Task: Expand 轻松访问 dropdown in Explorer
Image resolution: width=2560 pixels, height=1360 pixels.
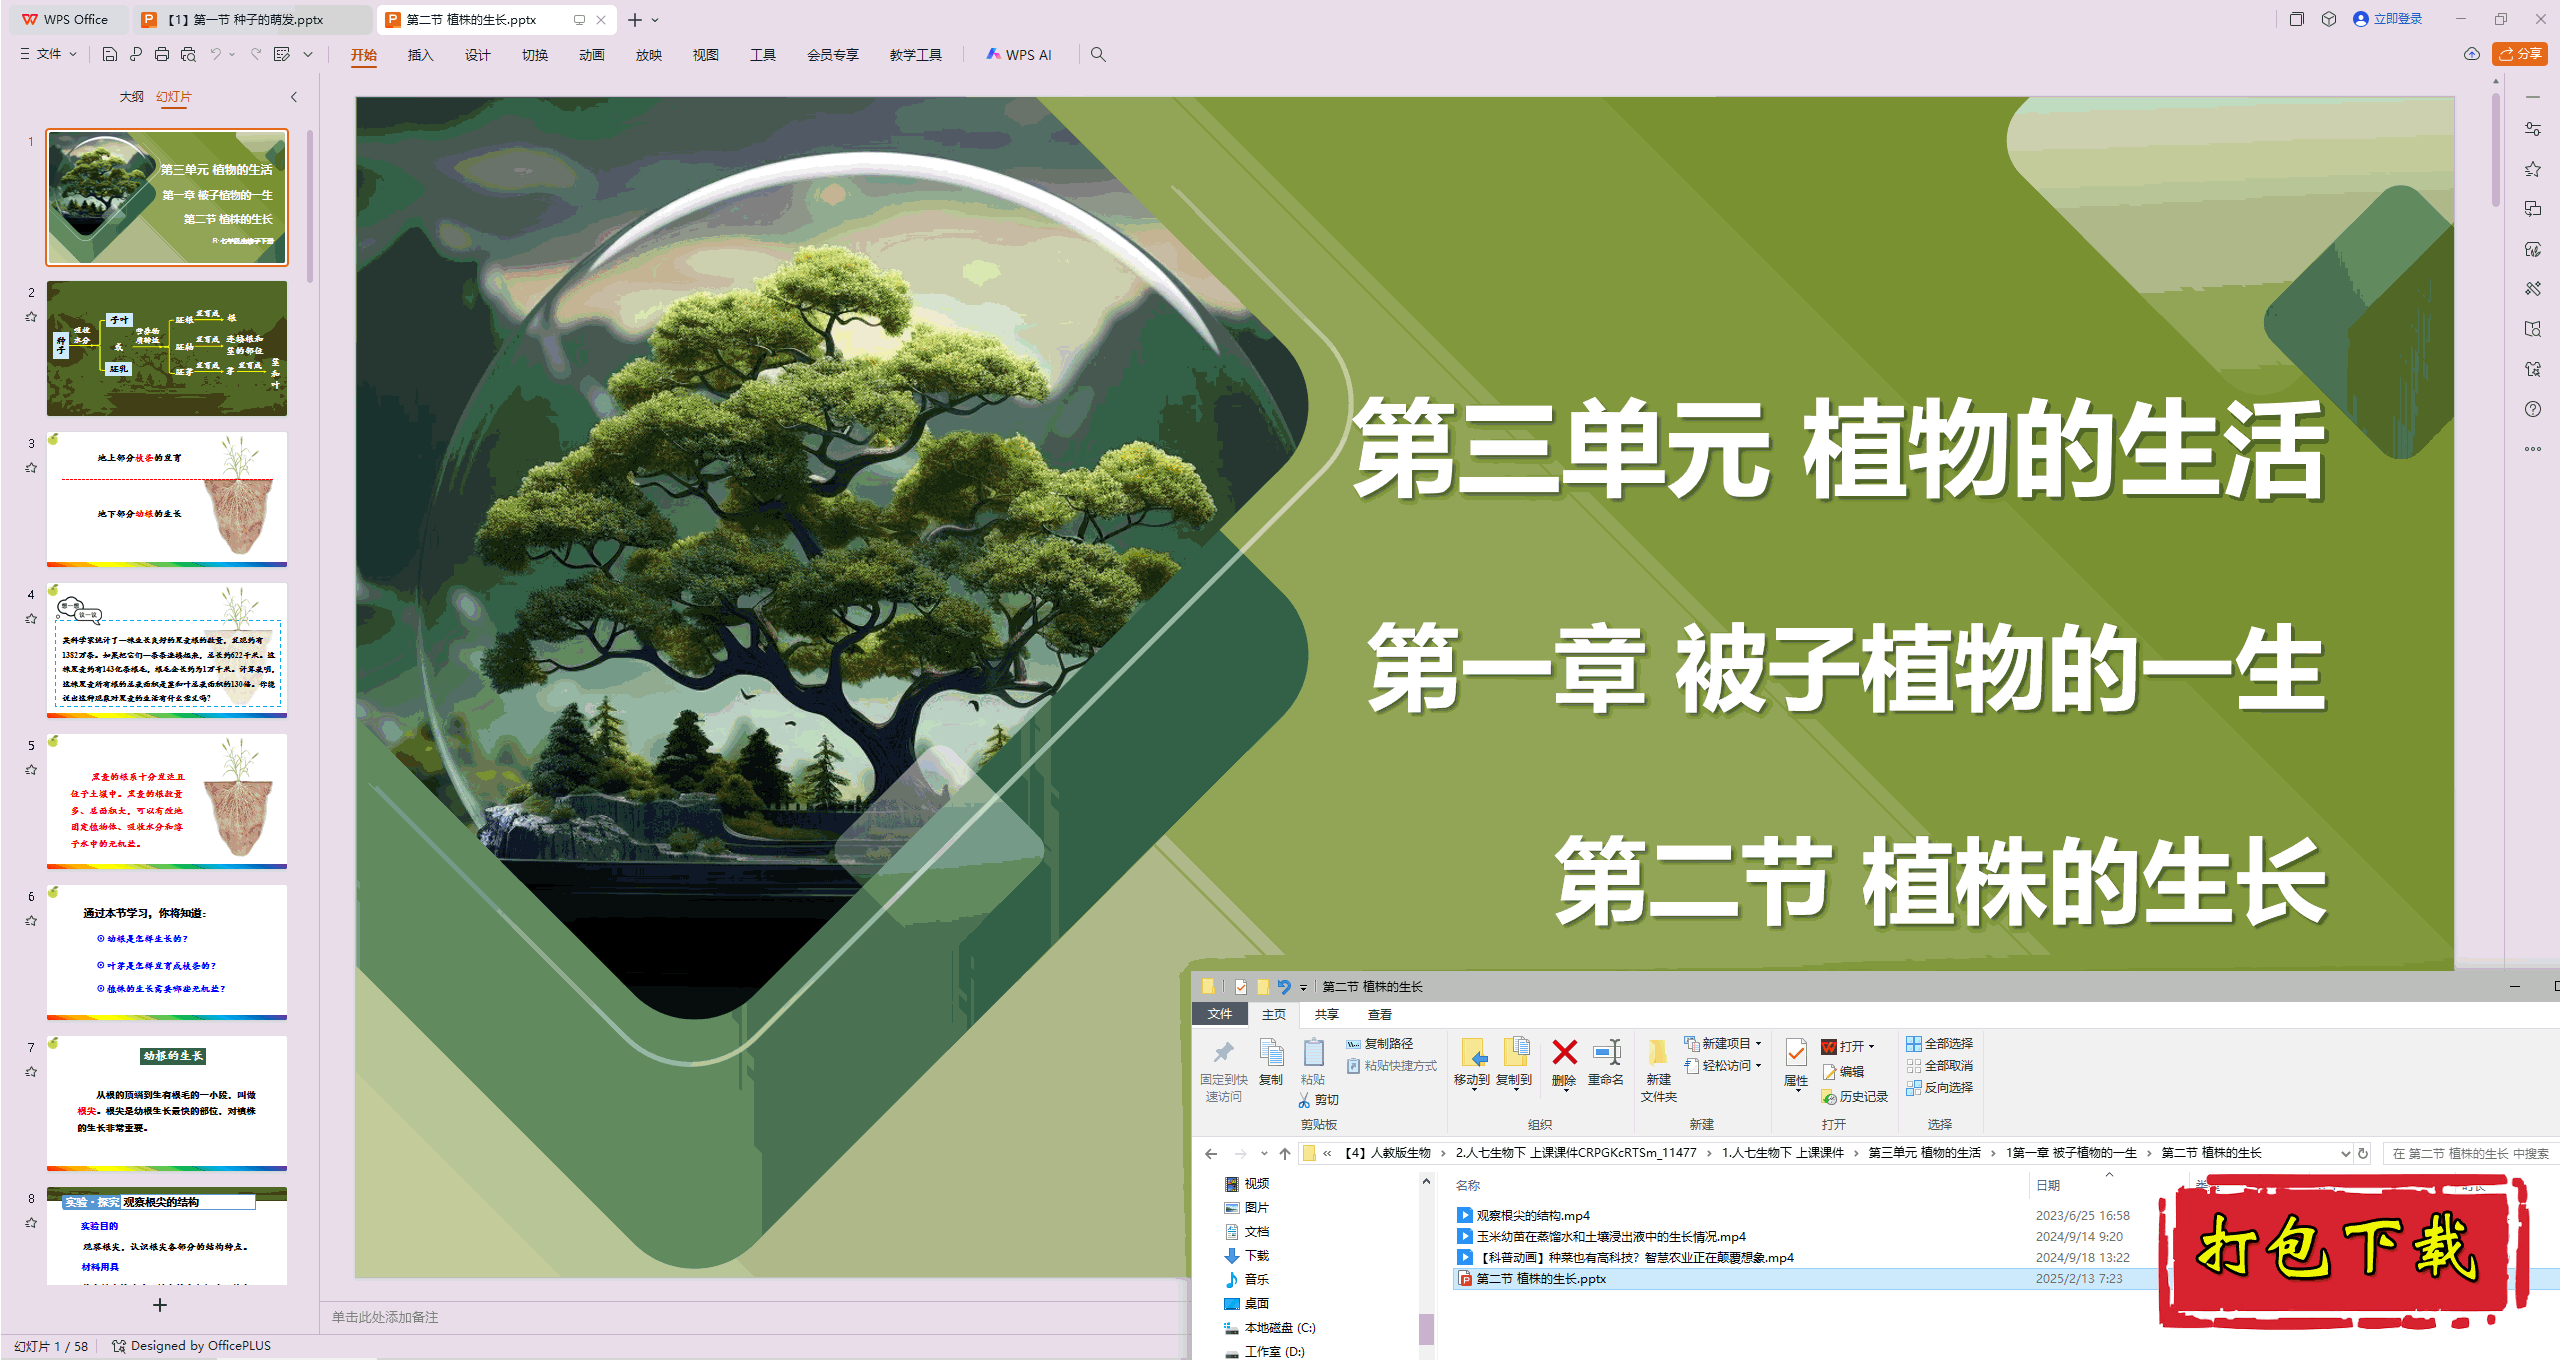Action: tap(1758, 1066)
